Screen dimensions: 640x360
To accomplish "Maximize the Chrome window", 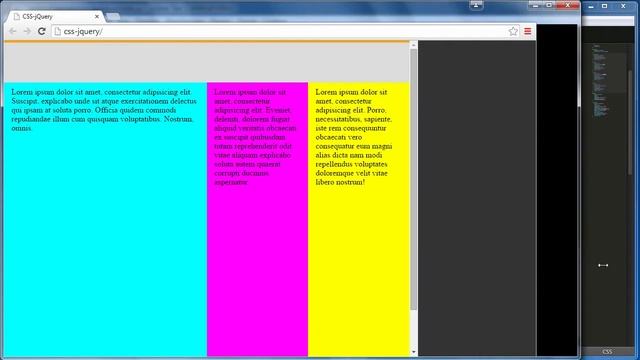I will pos(549,5).
